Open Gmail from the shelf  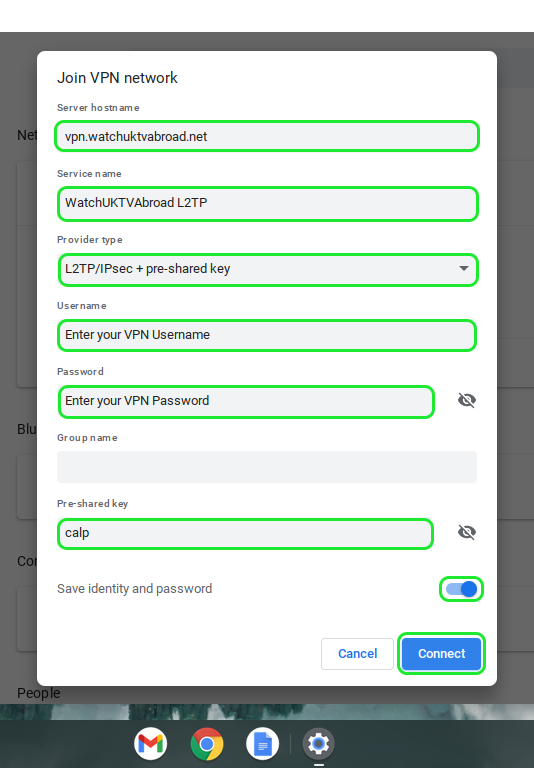pyautogui.click(x=150, y=744)
